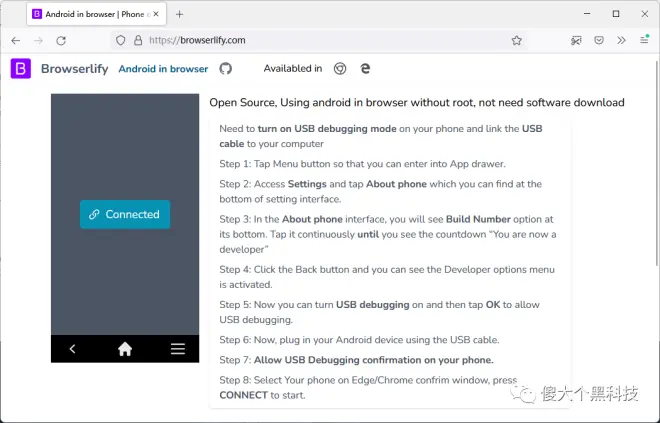Open the Firefox application menu
The image size is (660, 423).
[644, 40]
